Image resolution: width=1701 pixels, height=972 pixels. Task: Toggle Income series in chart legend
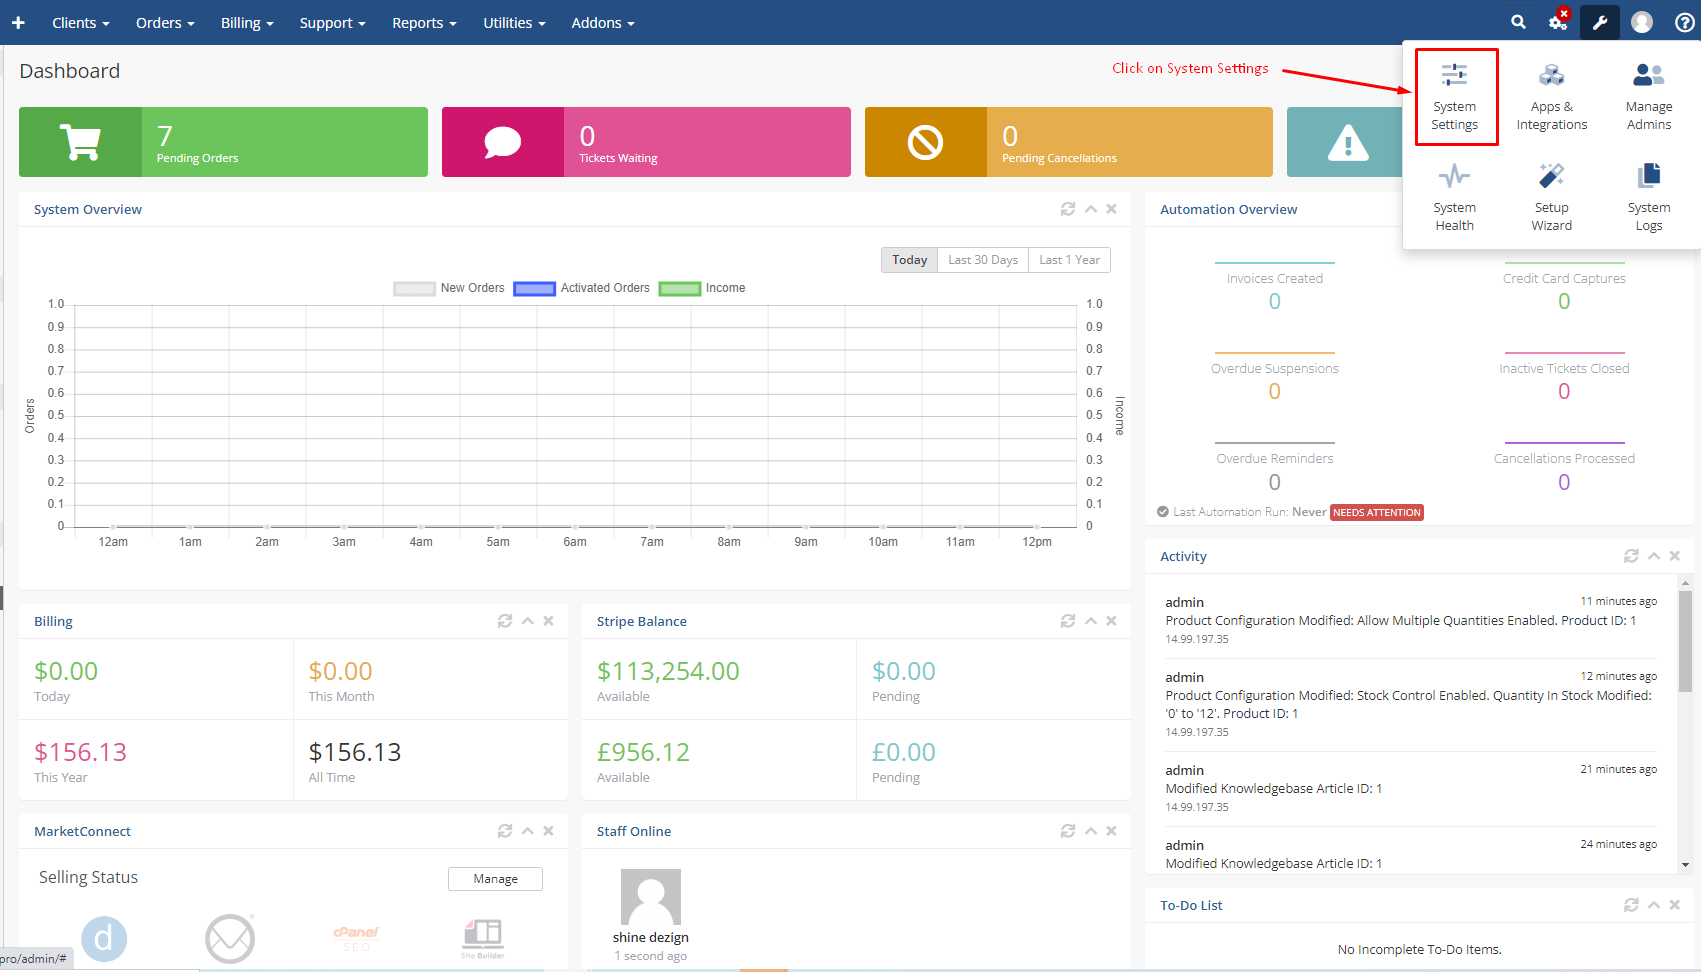tap(702, 288)
